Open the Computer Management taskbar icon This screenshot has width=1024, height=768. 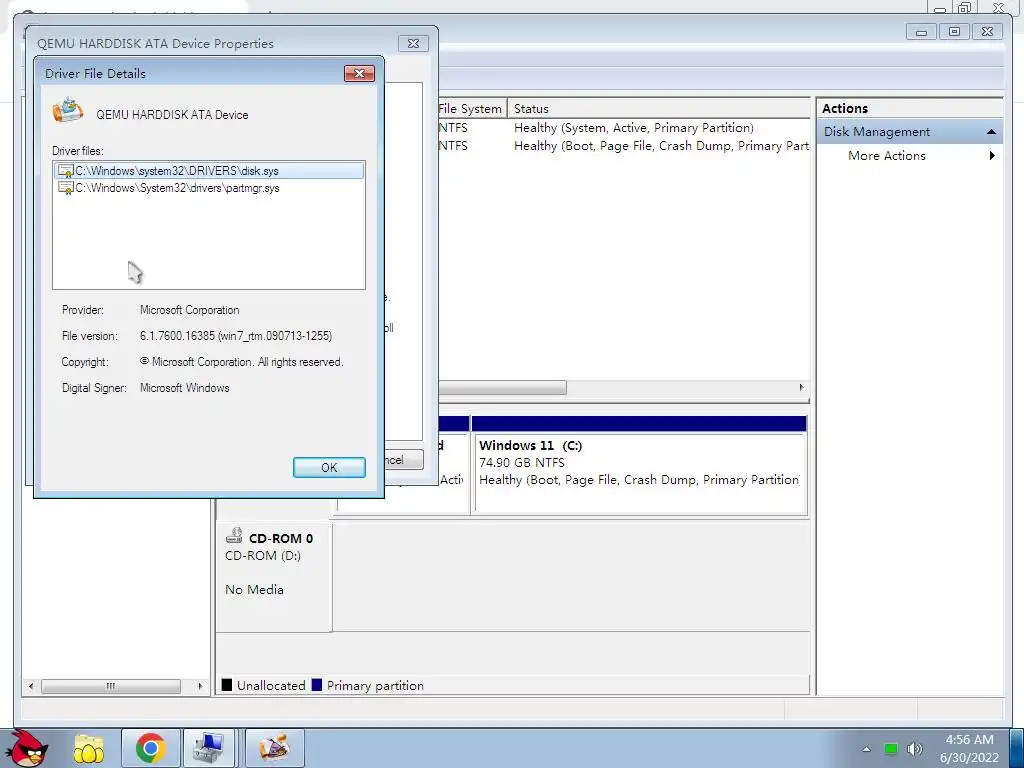click(x=208, y=748)
